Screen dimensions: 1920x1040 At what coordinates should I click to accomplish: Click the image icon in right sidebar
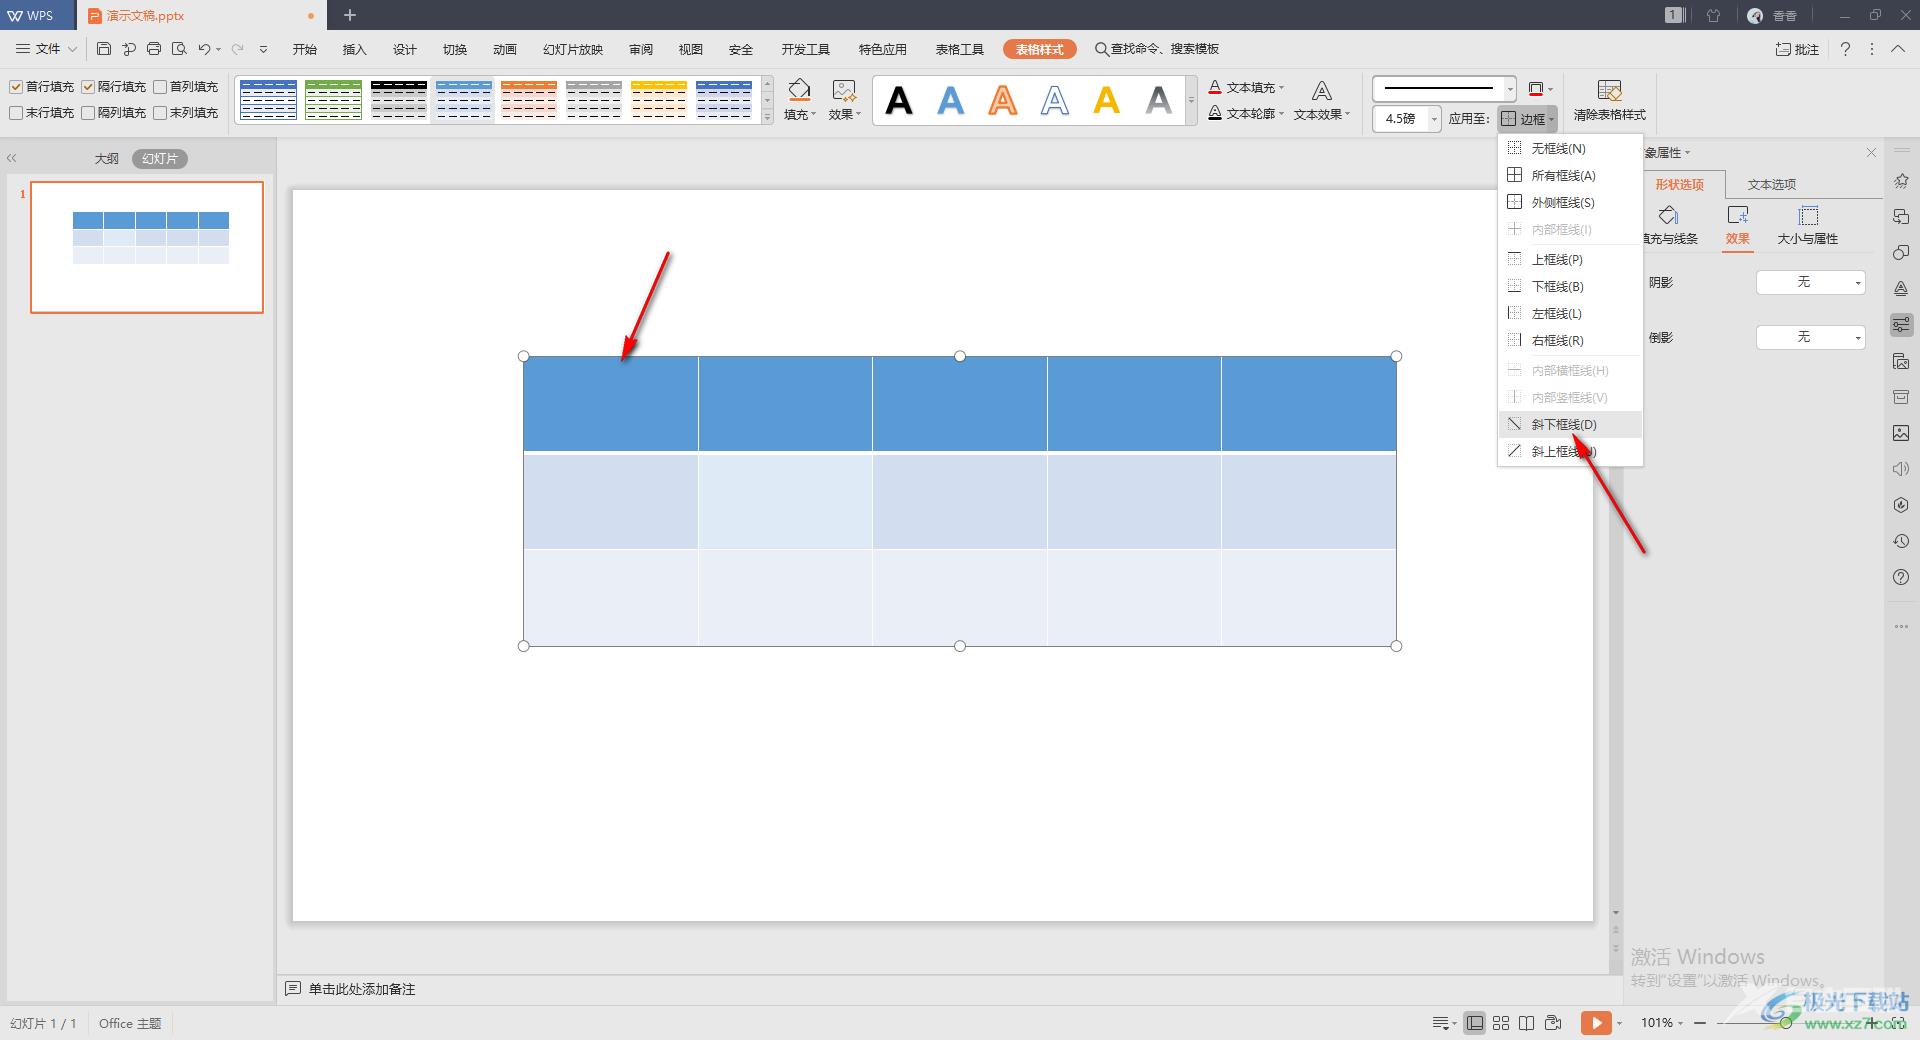tap(1901, 433)
